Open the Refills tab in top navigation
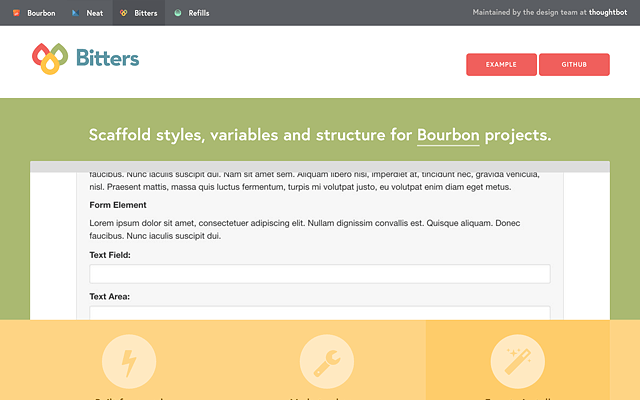 pos(192,13)
